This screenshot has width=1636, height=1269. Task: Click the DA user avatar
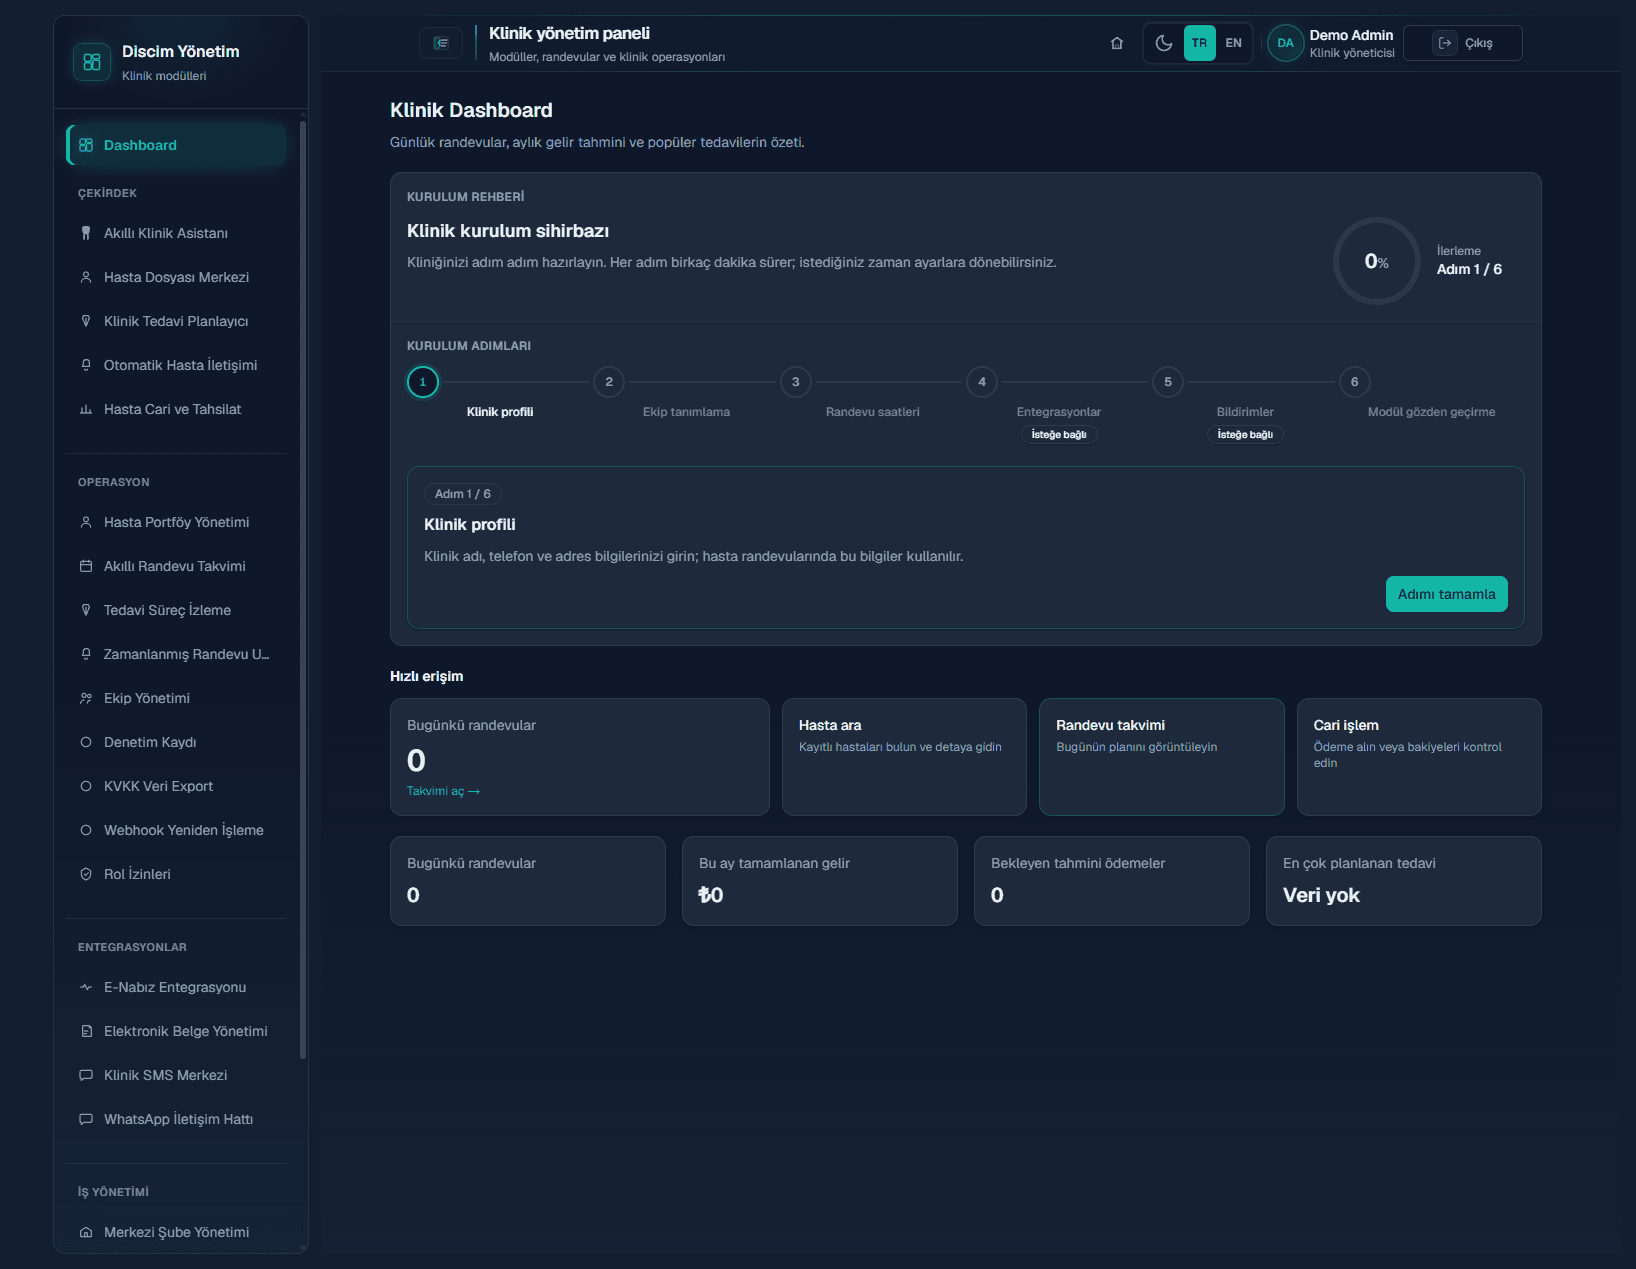click(1285, 43)
